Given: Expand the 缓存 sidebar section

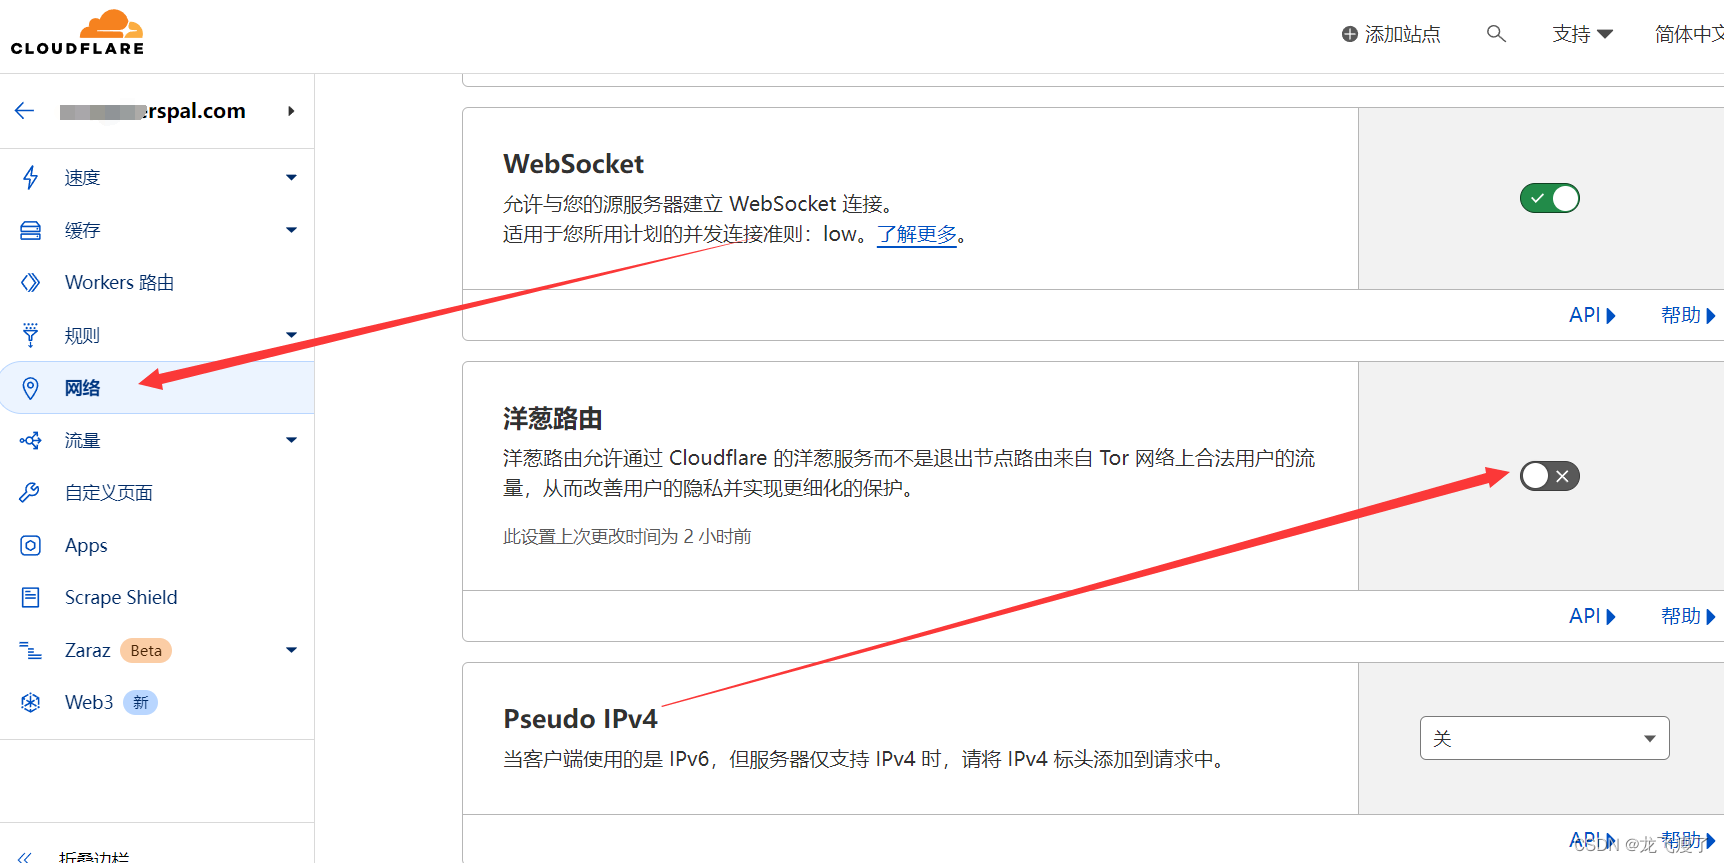Looking at the screenshot, I should (291, 231).
